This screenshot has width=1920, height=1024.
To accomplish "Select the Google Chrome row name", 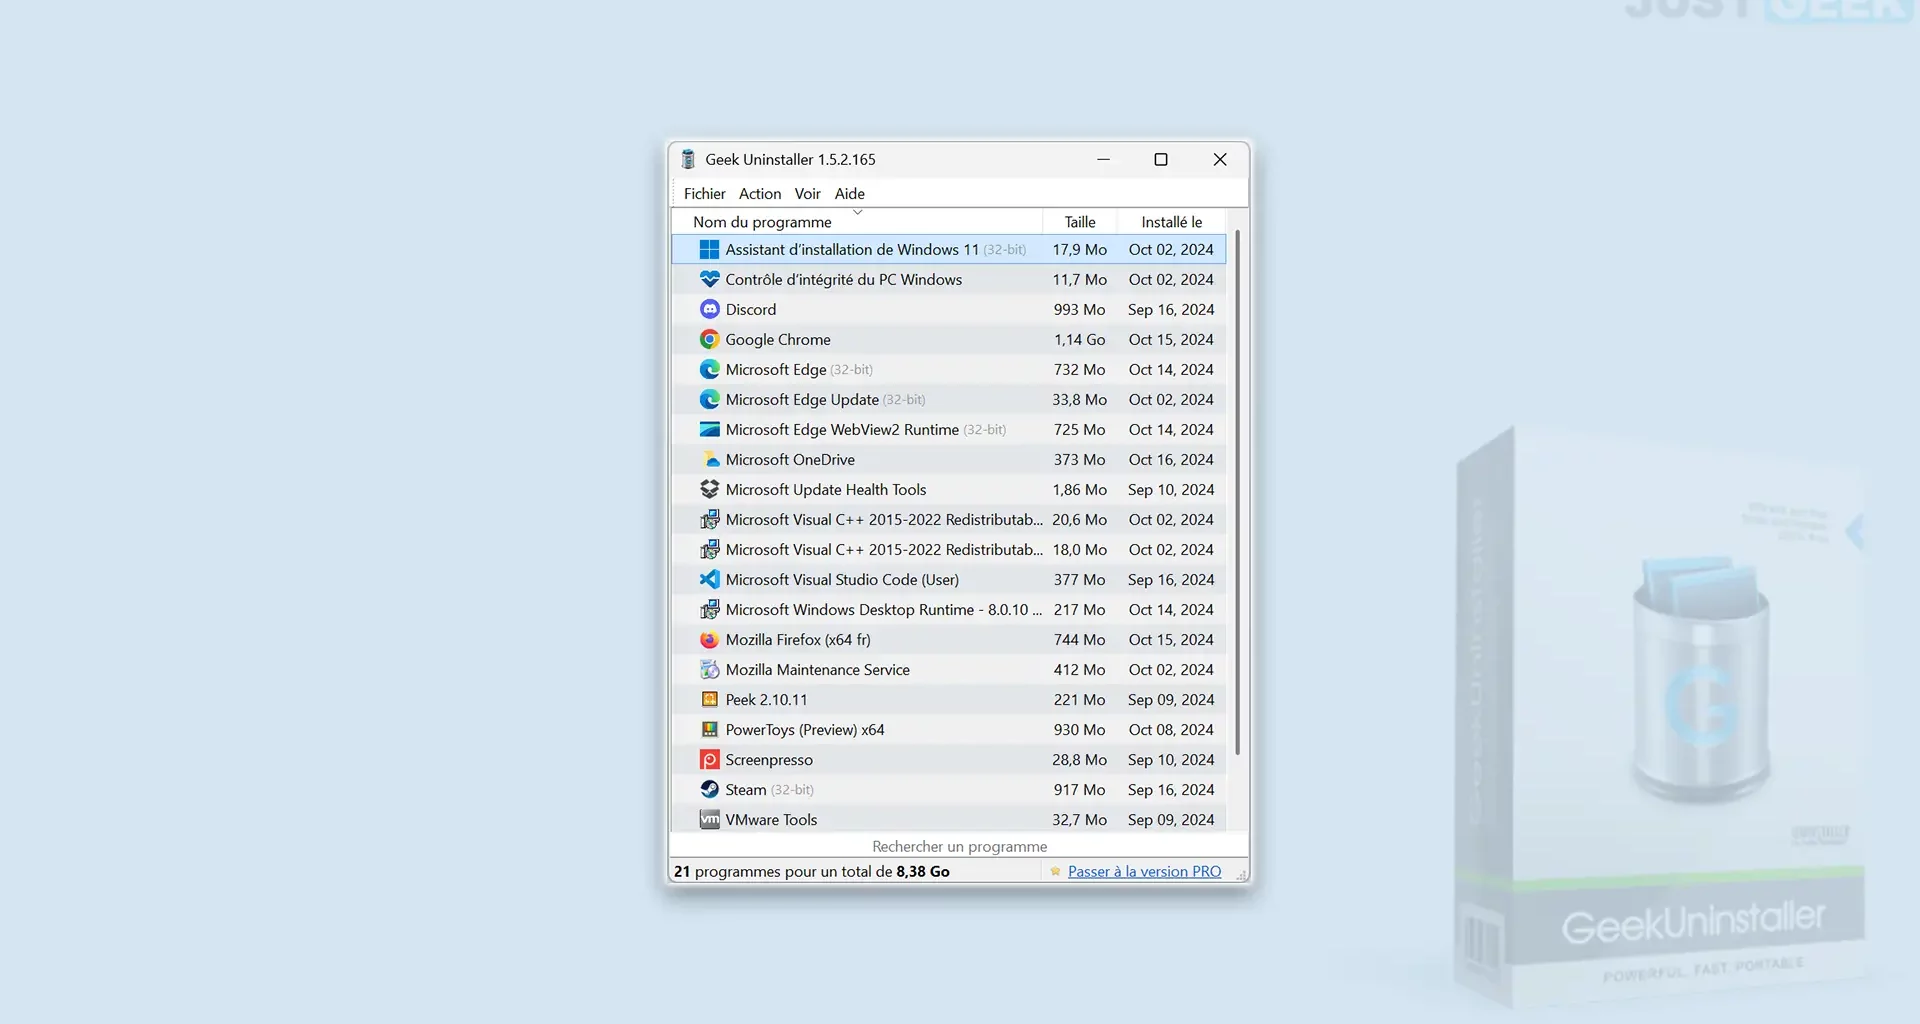I will pyautogui.click(x=778, y=340).
